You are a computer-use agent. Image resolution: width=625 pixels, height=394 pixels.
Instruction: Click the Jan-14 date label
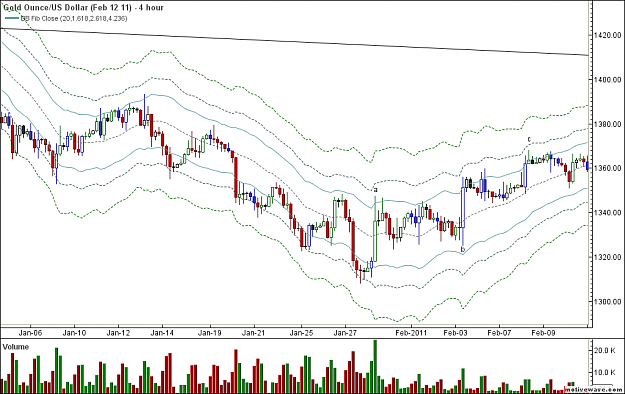point(162,333)
